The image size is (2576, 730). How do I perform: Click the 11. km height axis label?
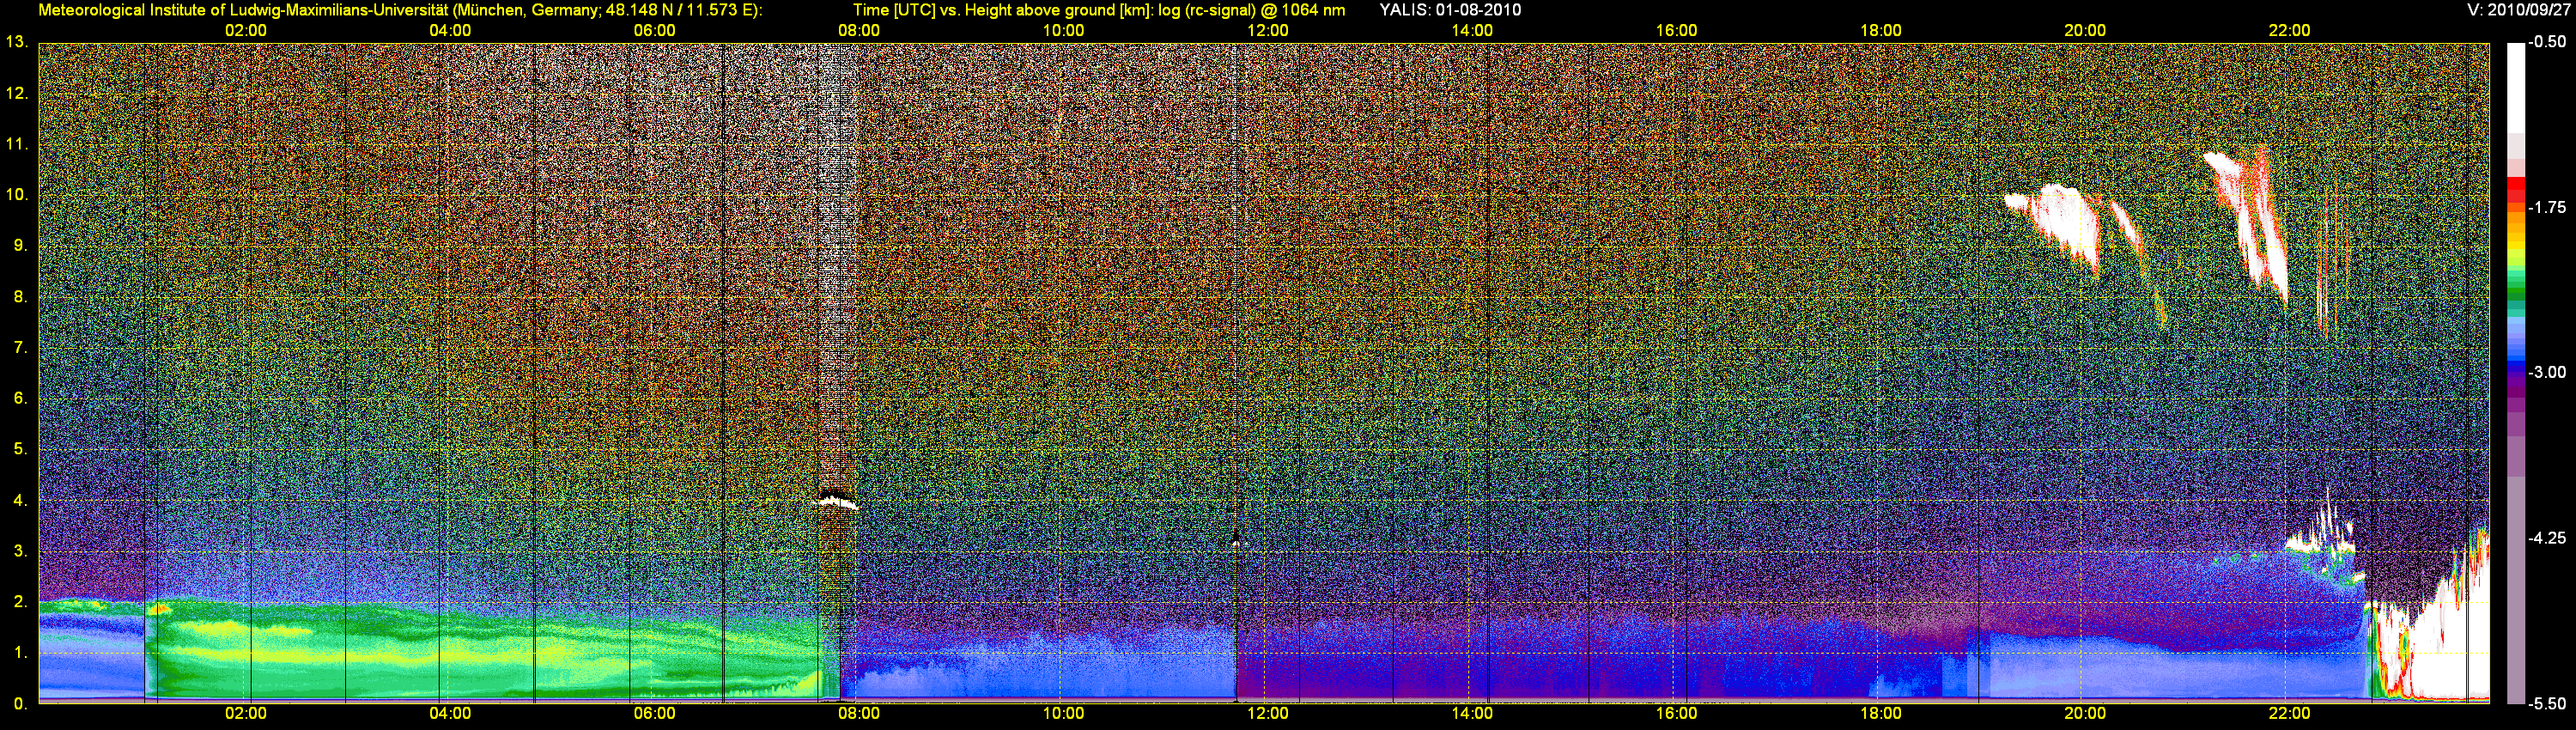tap(17, 144)
